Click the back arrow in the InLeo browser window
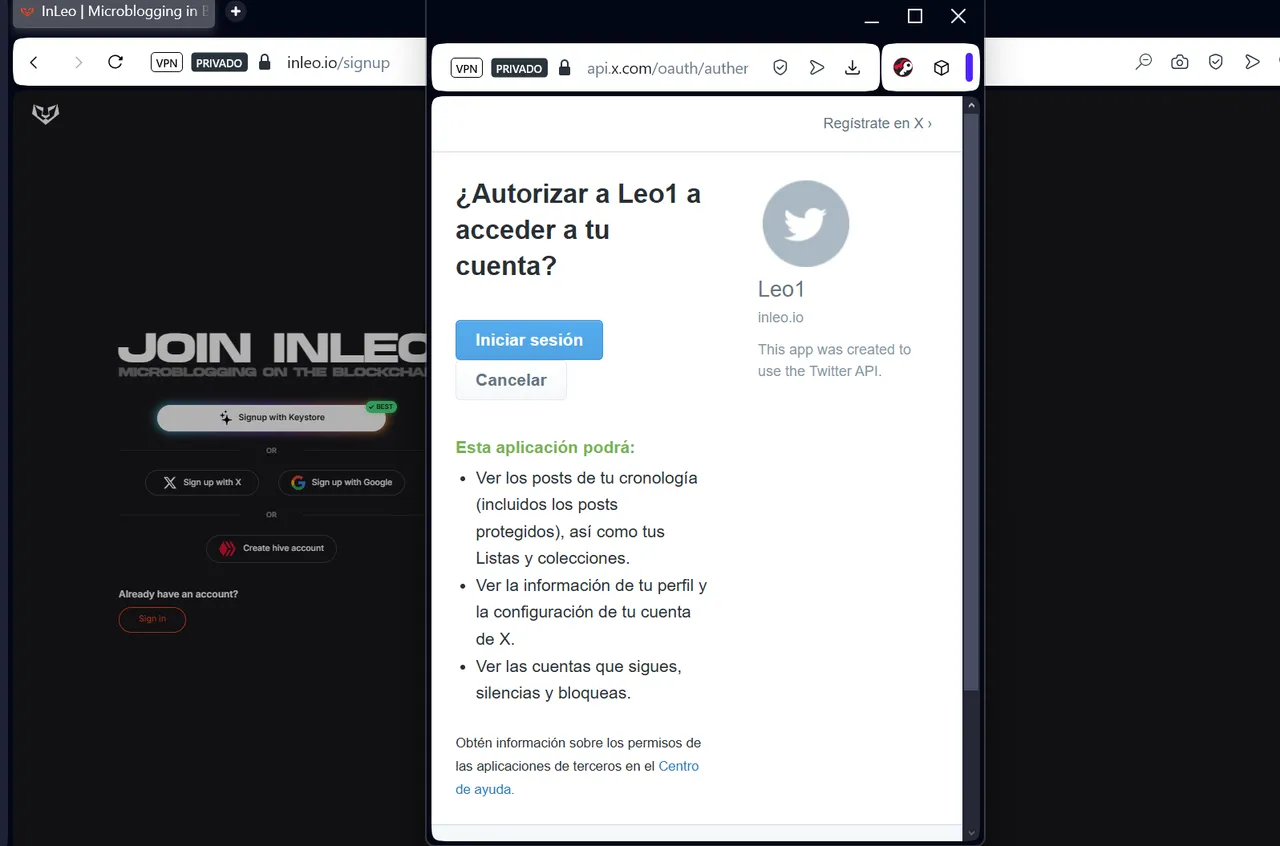The image size is (1280, 846). [34, 62]
